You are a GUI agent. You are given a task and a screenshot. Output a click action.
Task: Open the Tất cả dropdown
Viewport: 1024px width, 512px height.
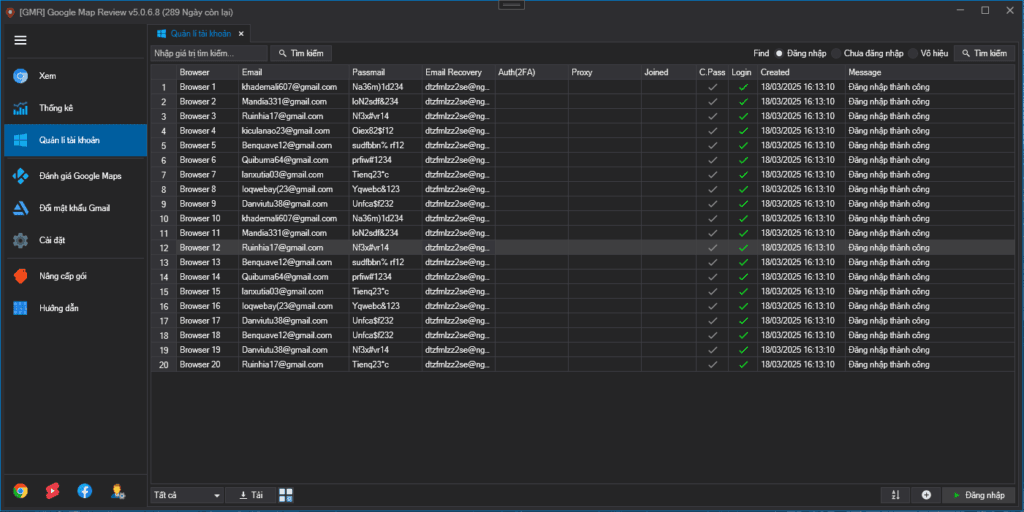[x=187, y=496]
